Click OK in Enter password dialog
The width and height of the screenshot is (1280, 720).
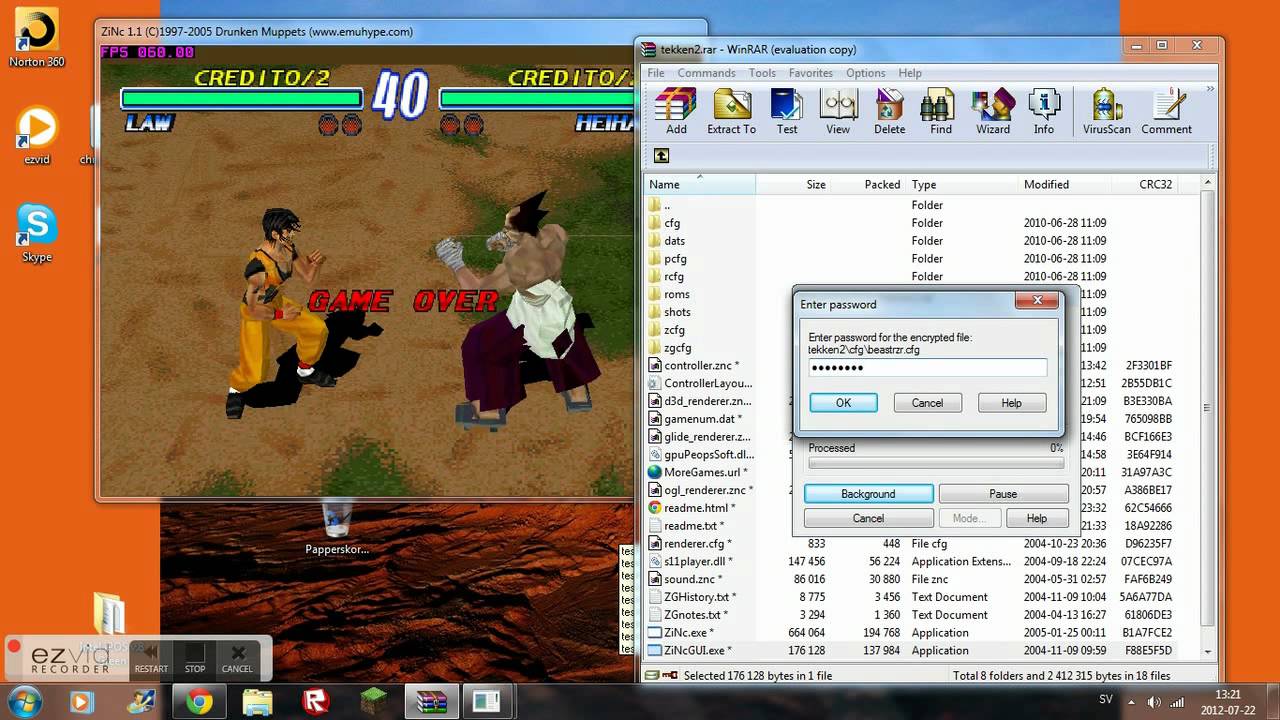point(843,403)
